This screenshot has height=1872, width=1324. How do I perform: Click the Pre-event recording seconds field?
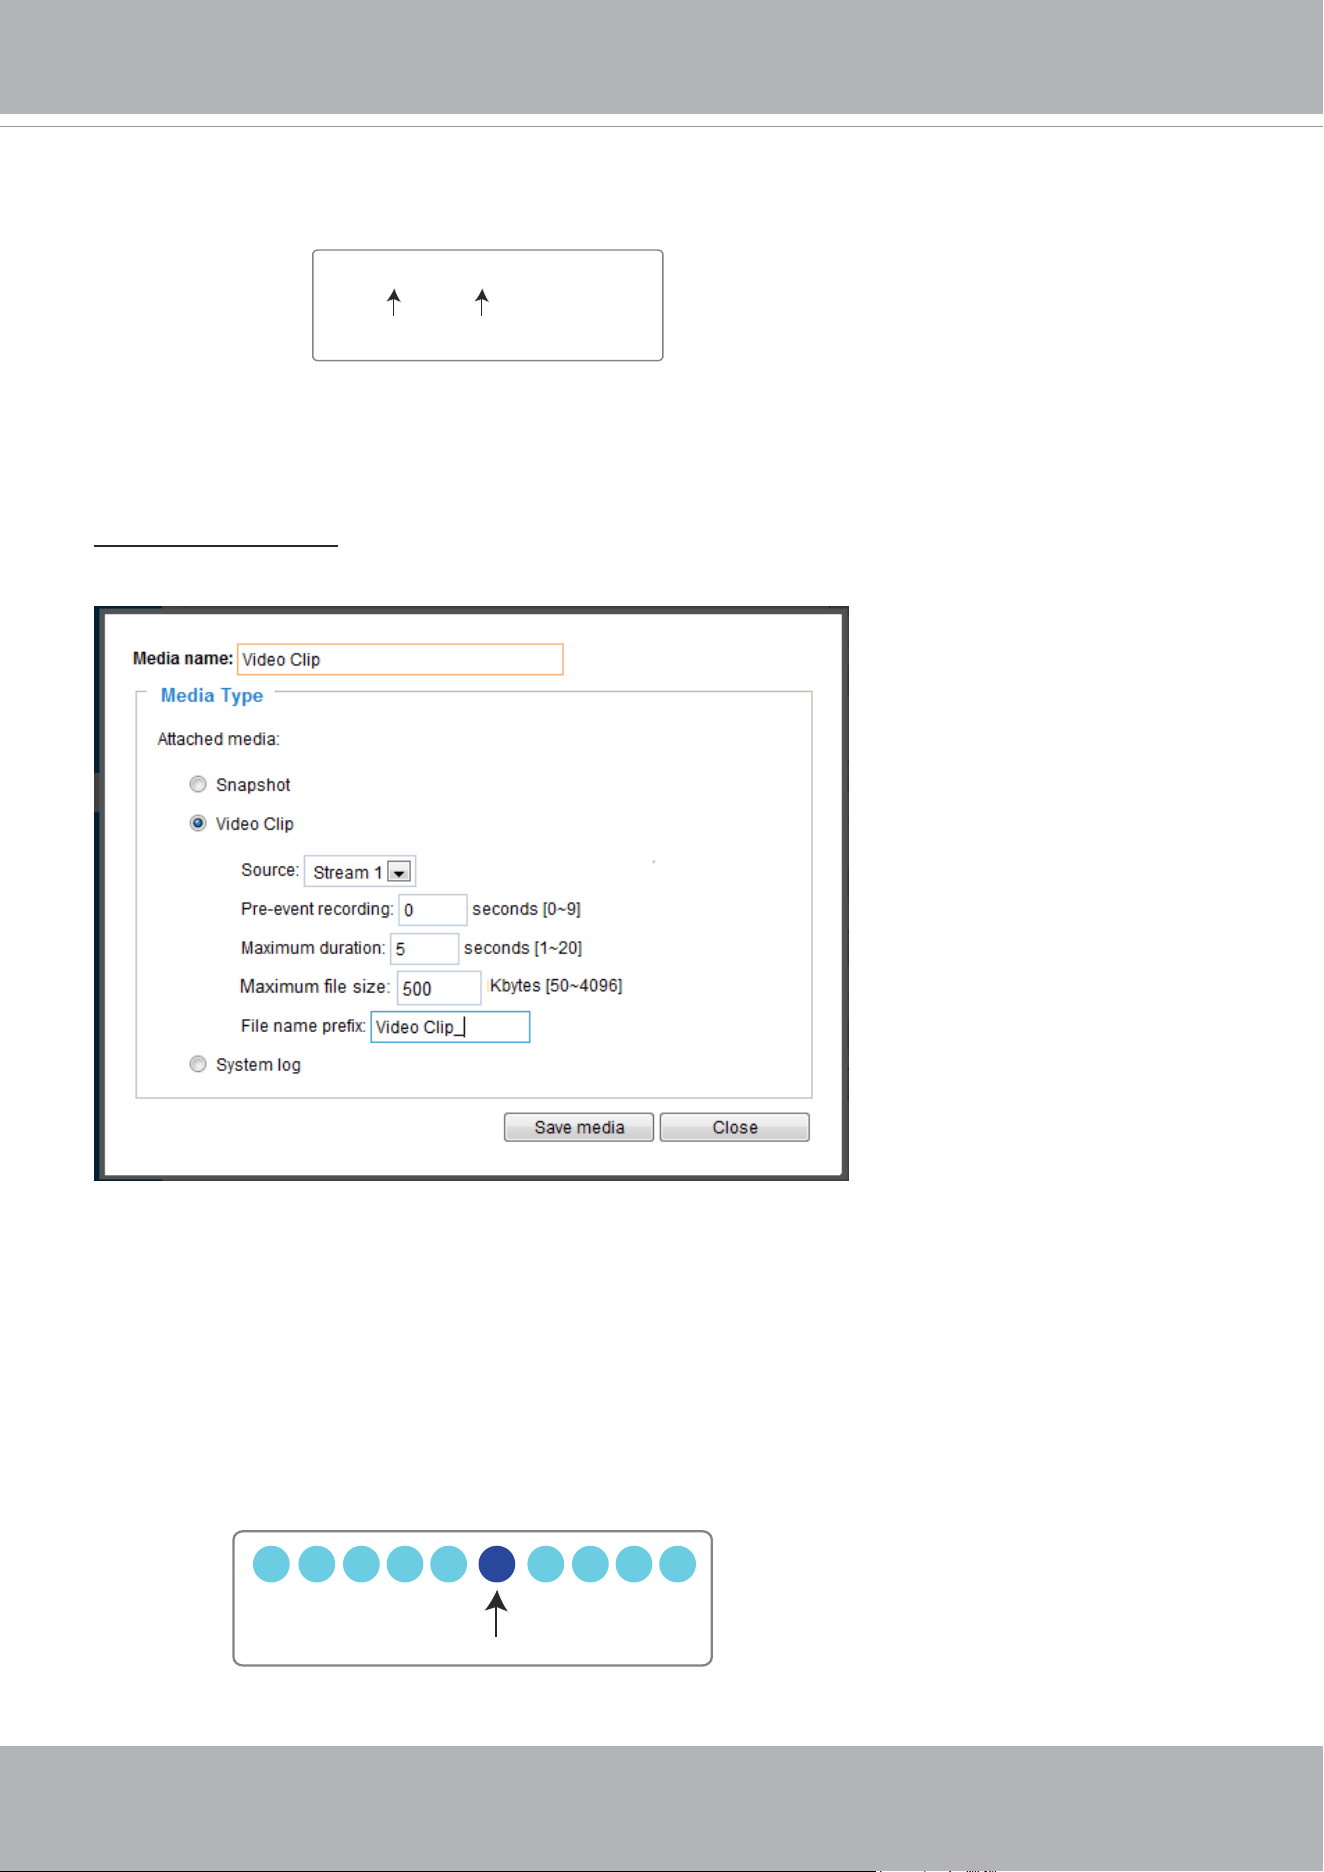click(433, 910)
